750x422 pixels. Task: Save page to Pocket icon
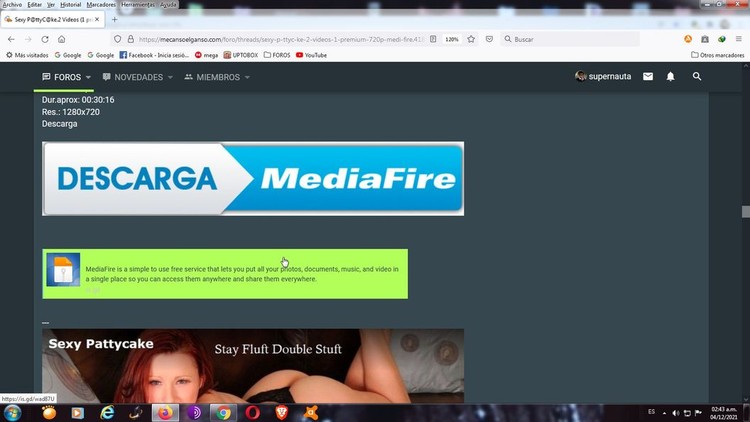tap(489, 39)
